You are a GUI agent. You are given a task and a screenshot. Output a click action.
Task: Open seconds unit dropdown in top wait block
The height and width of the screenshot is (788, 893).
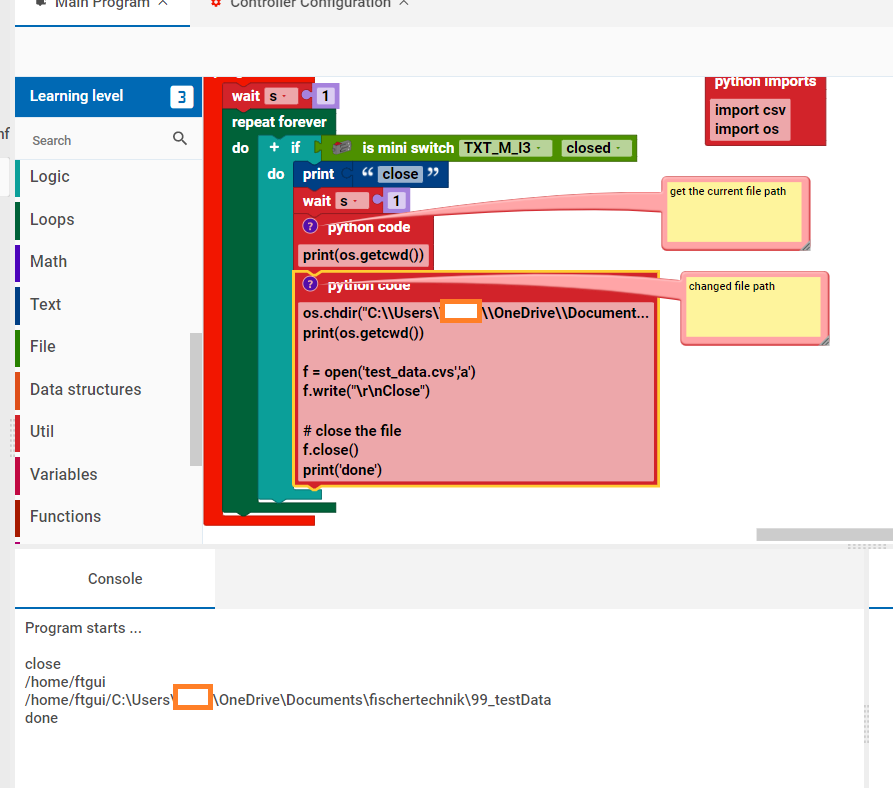(281, 96)
